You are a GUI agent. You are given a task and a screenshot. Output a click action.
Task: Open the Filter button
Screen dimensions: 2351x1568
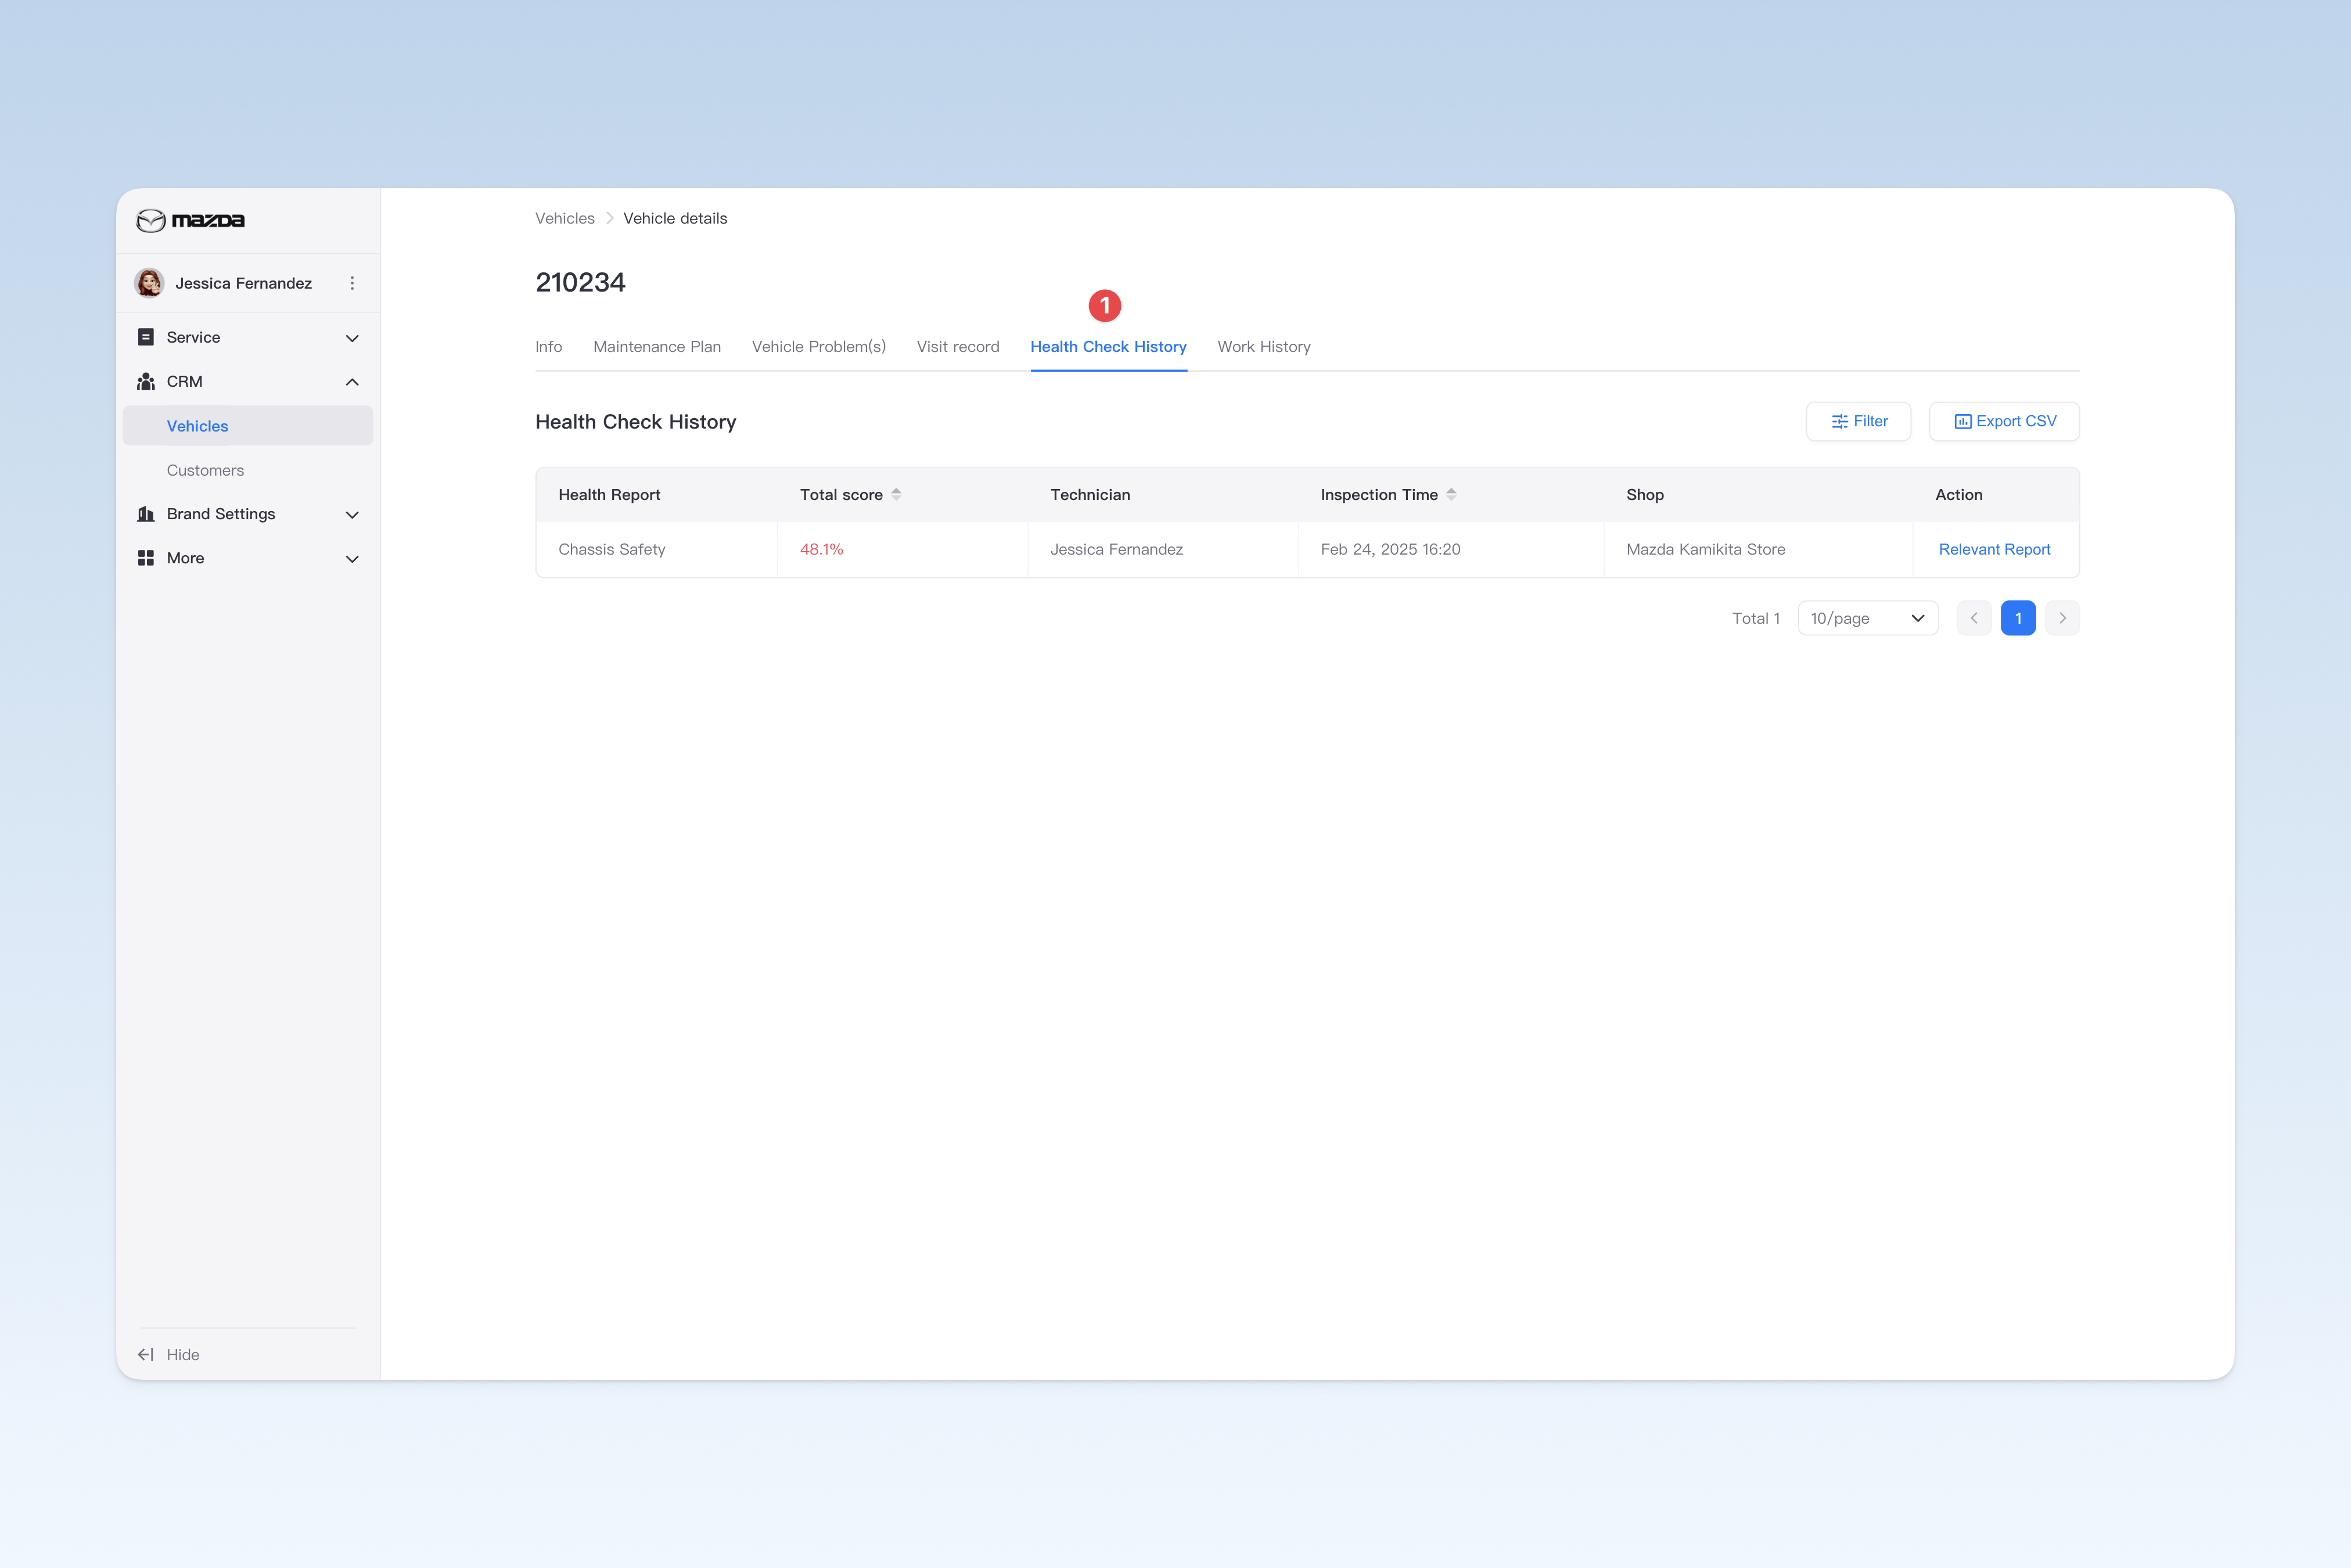pyautogui.click(x=1858, y=421)
